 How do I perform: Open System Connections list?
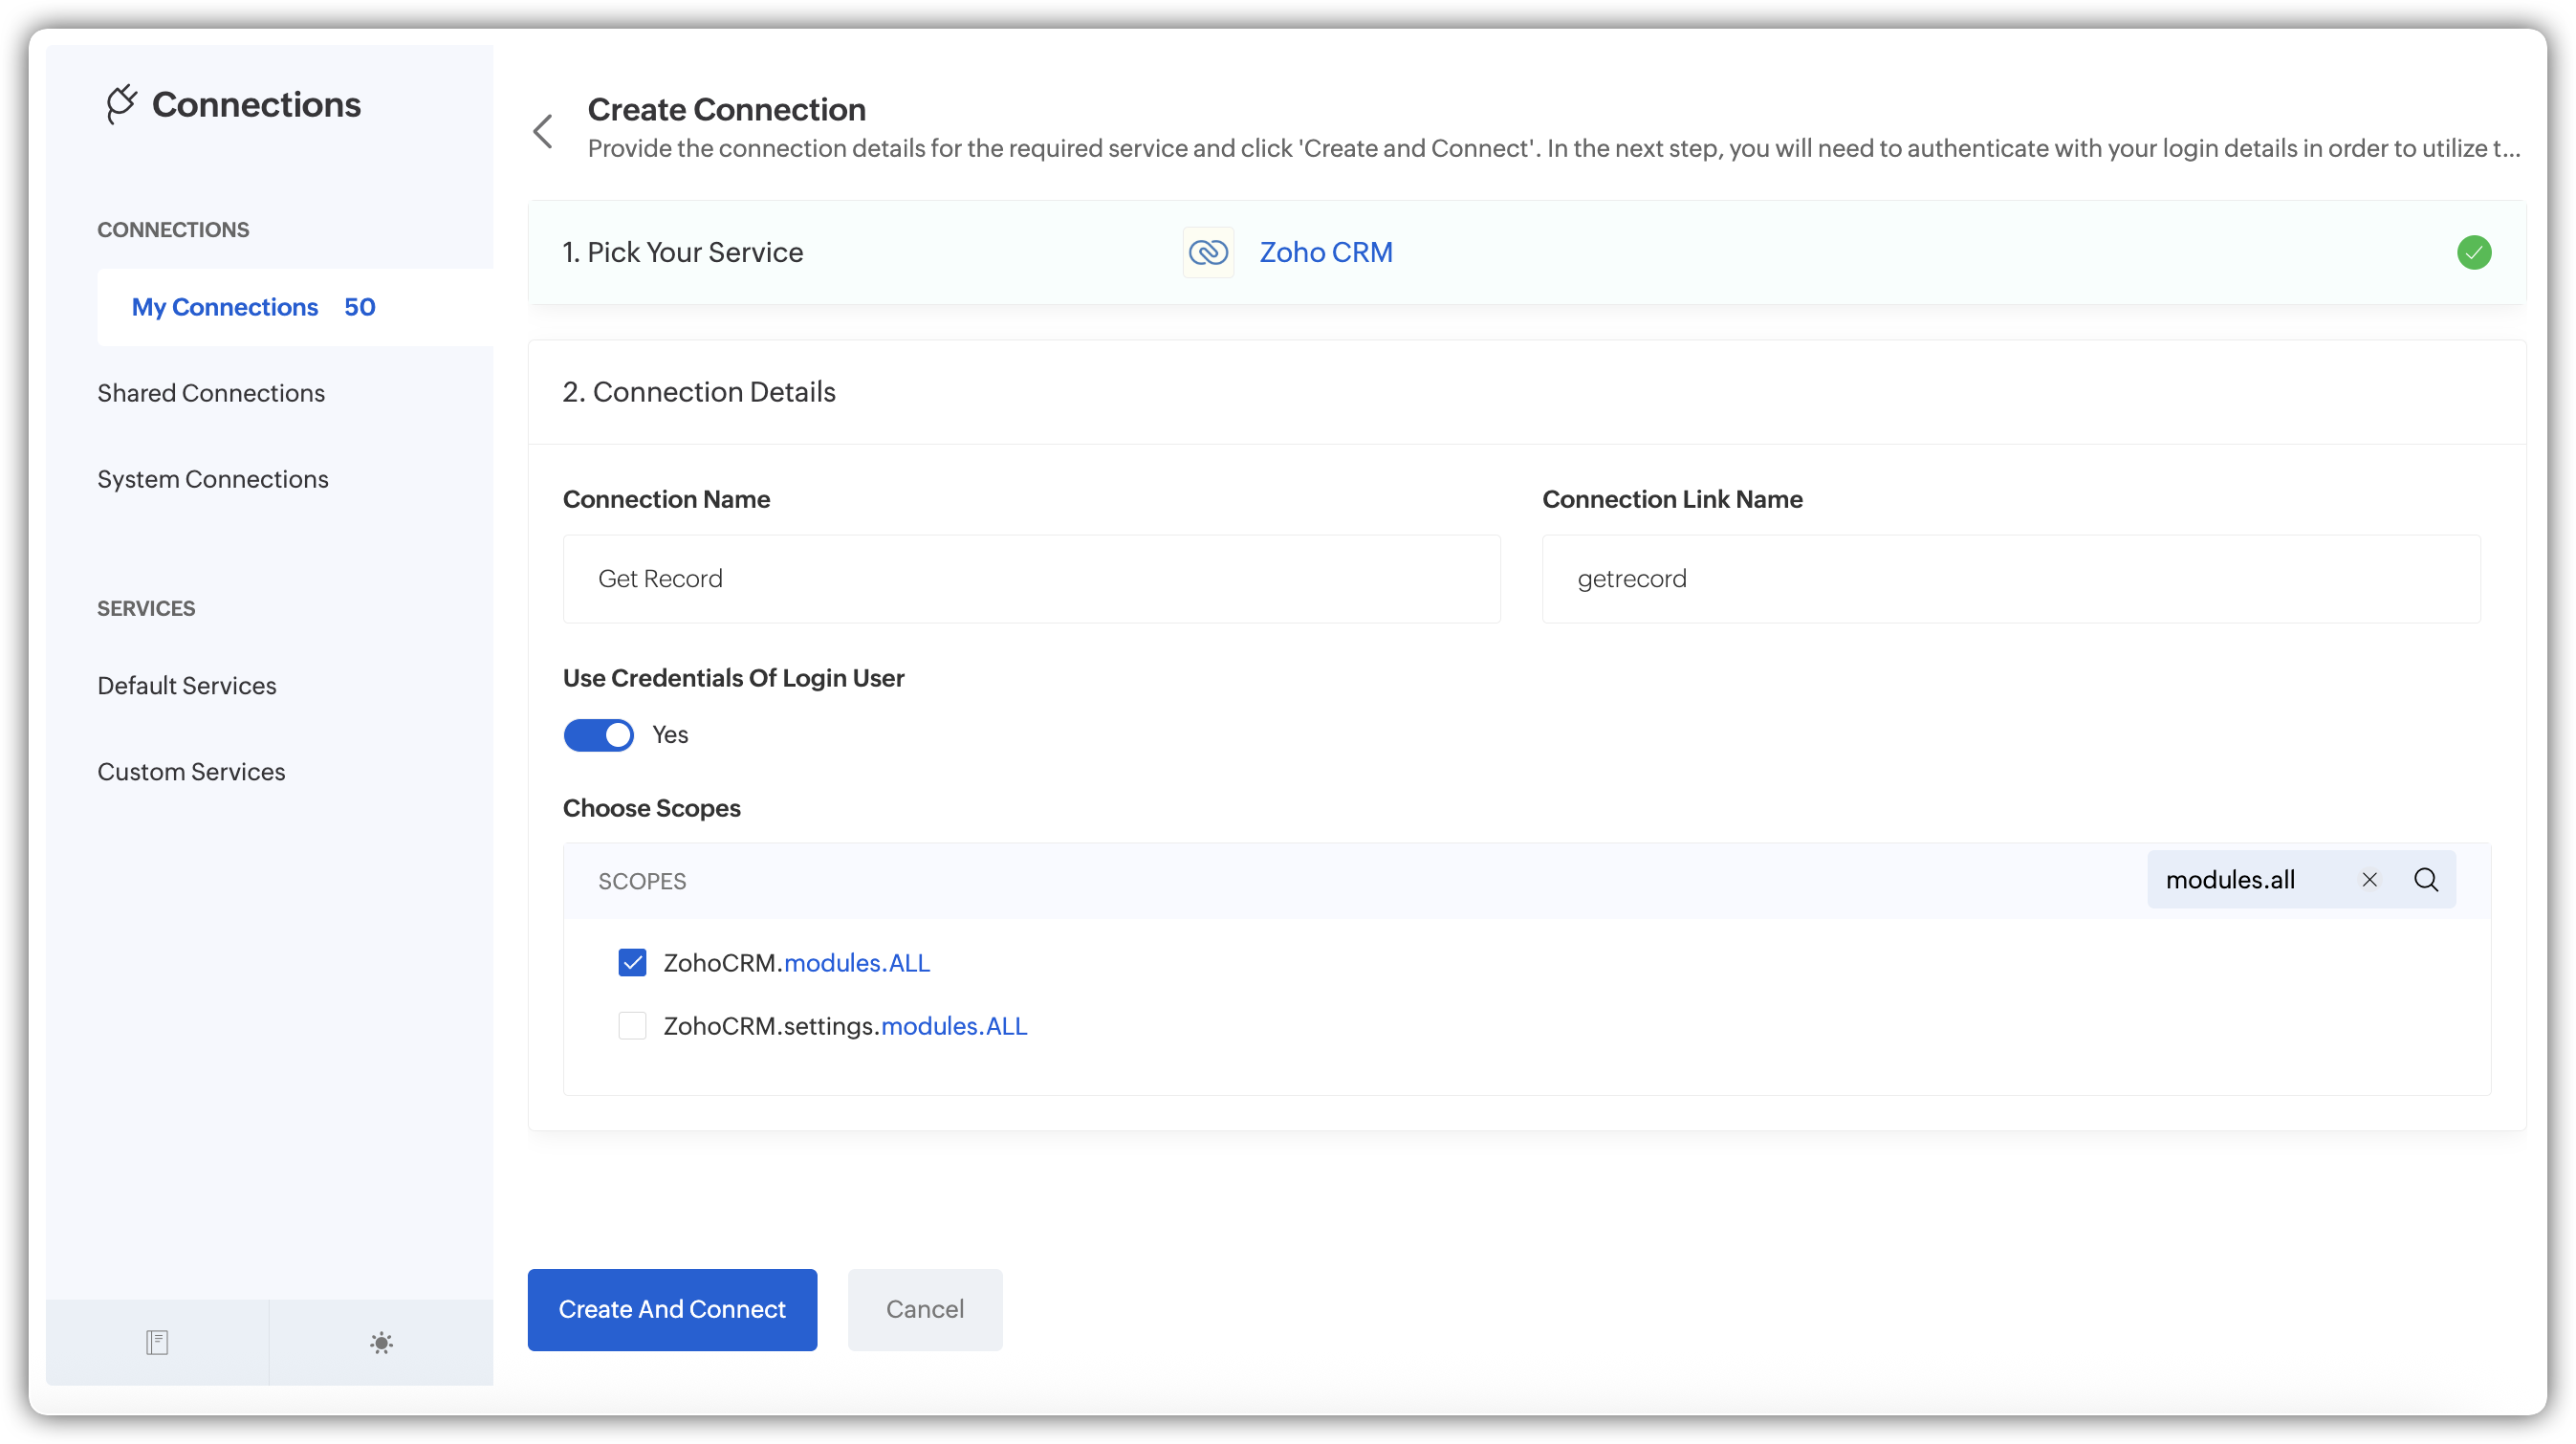[x=213, y=479]
